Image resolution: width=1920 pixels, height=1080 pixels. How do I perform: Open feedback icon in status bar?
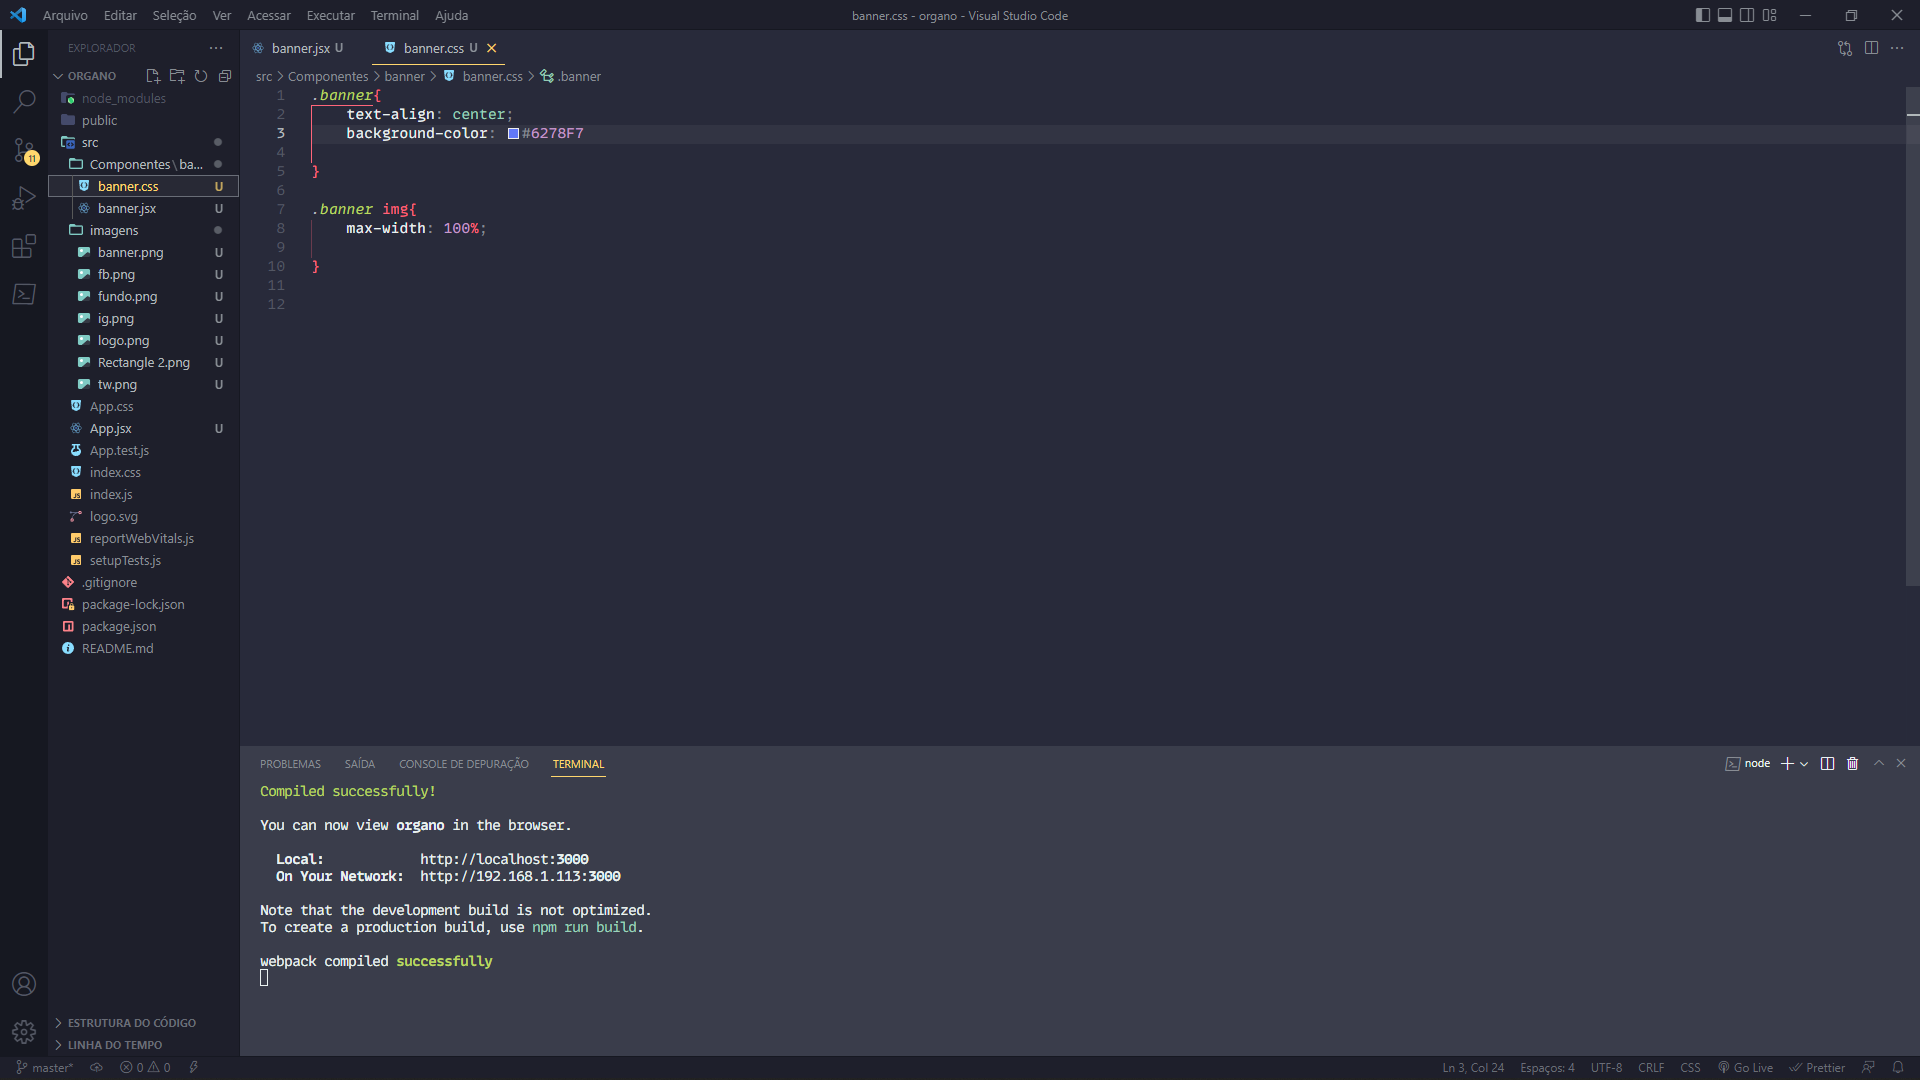[x=1868, y=1067]
